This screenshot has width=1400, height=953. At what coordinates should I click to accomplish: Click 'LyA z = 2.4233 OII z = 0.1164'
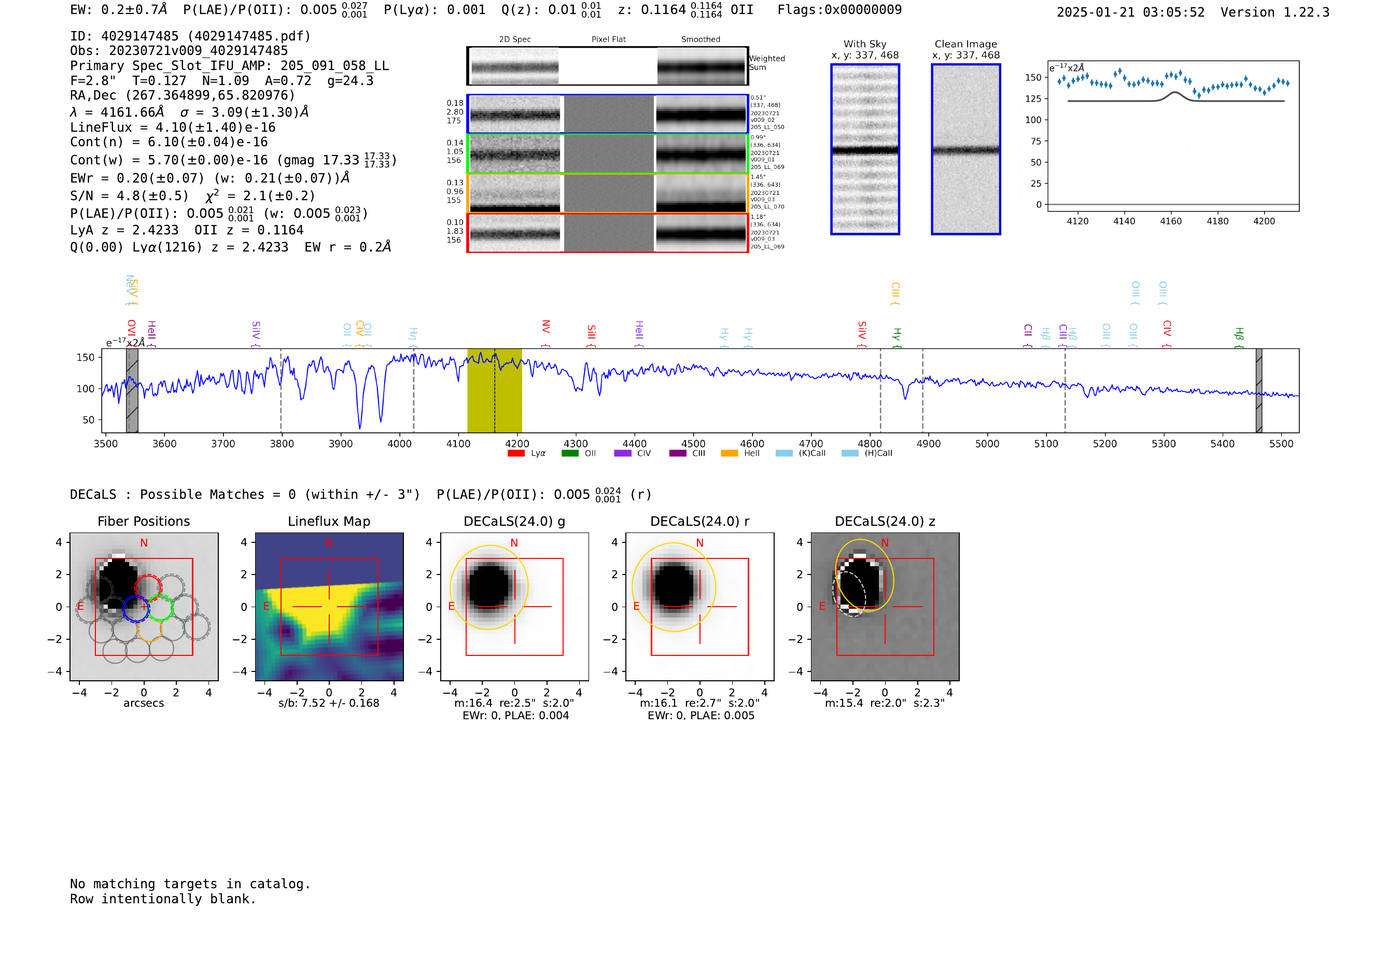pos(187,230)
